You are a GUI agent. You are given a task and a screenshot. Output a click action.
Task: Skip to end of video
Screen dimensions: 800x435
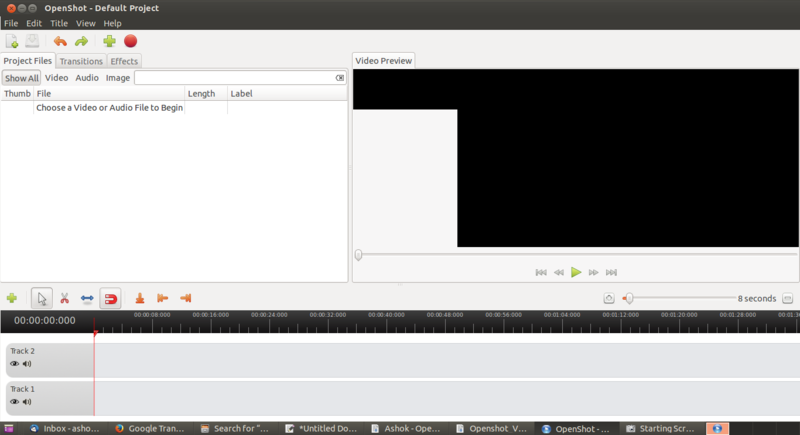[611, 272]
